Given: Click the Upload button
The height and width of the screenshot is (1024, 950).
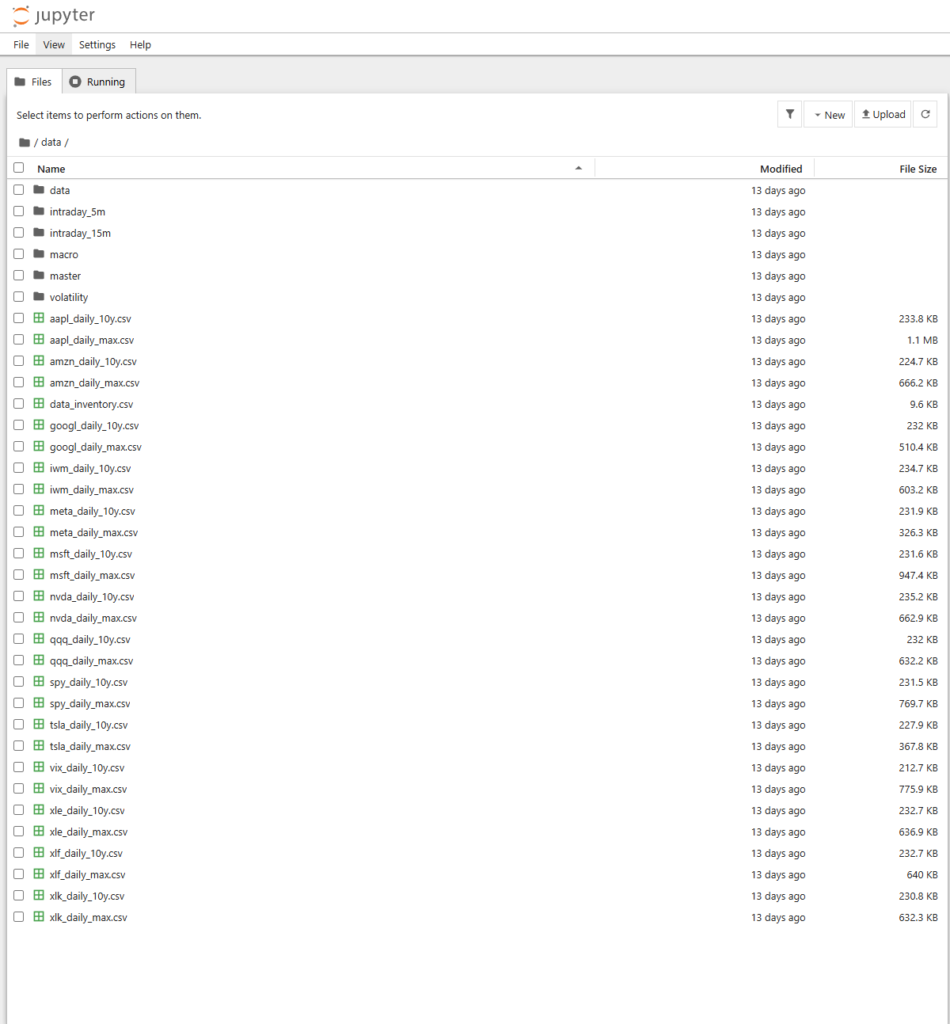Looking at the screenshot, I should tap(883, 114).
